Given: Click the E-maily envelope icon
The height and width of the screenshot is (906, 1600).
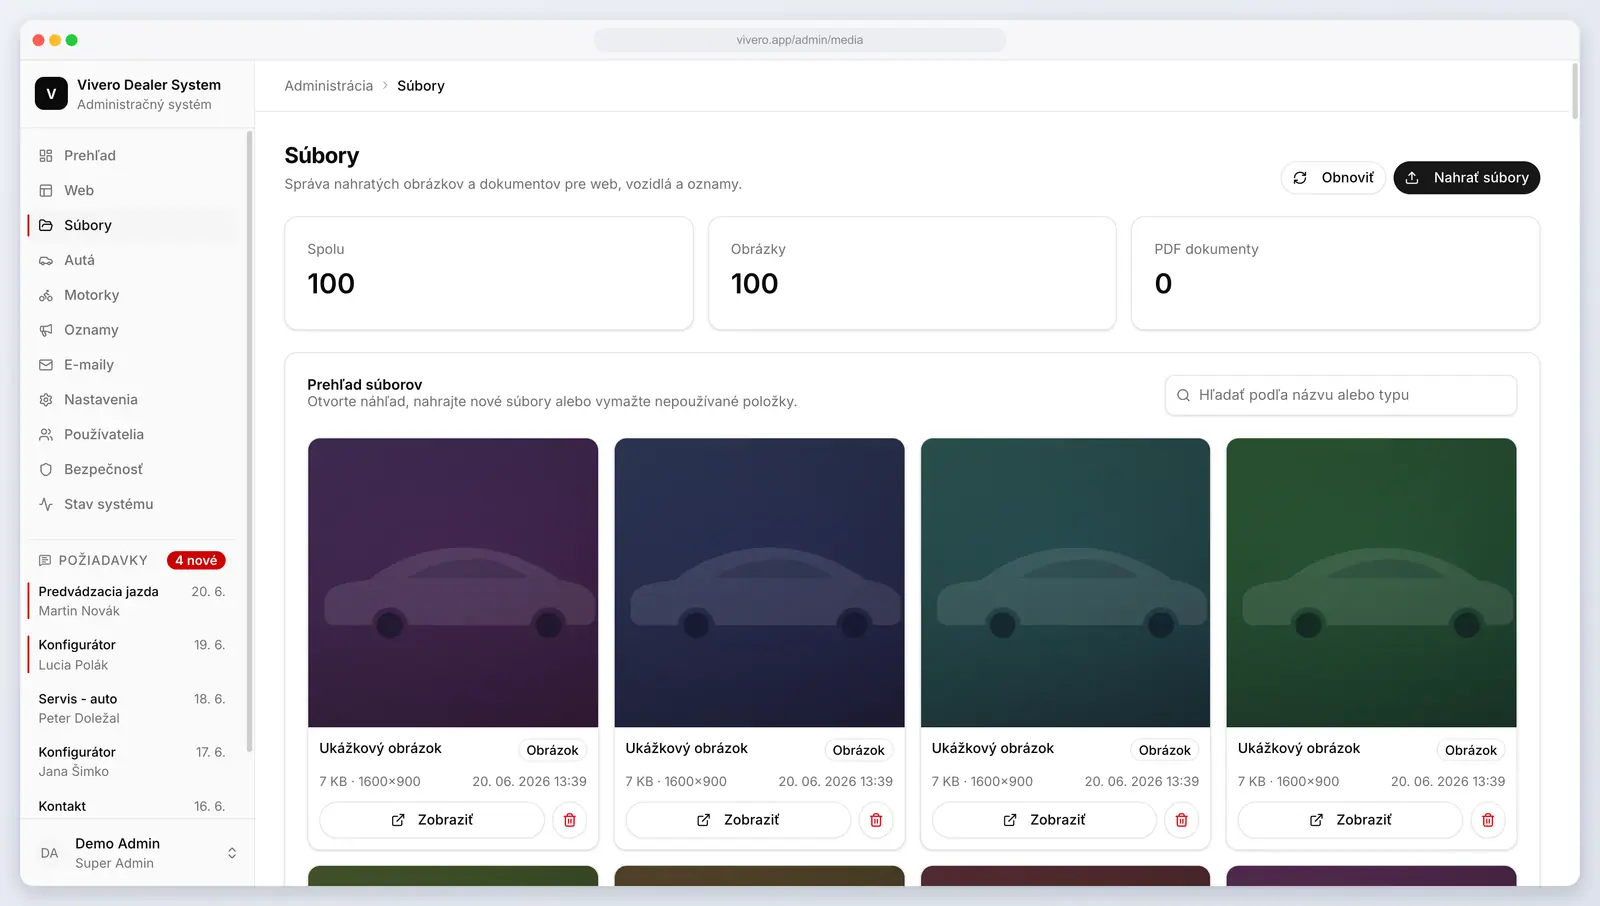Looking at the screenshot, I should tap(46, 365).
